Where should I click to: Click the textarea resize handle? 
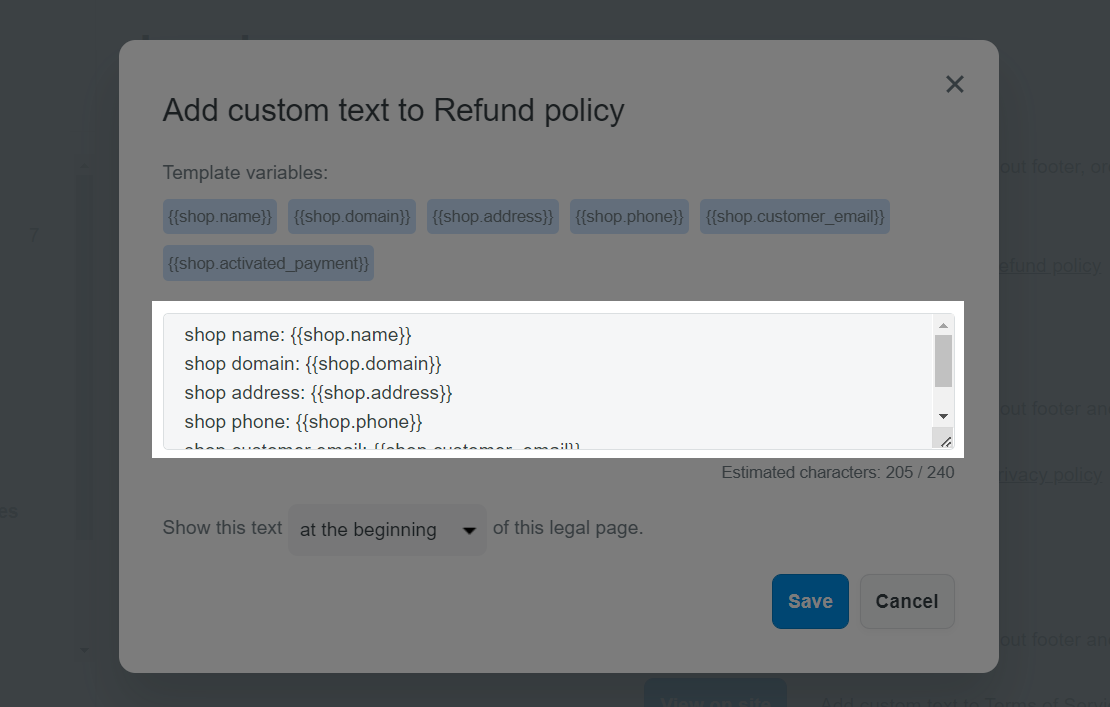(x=945, y=441)
